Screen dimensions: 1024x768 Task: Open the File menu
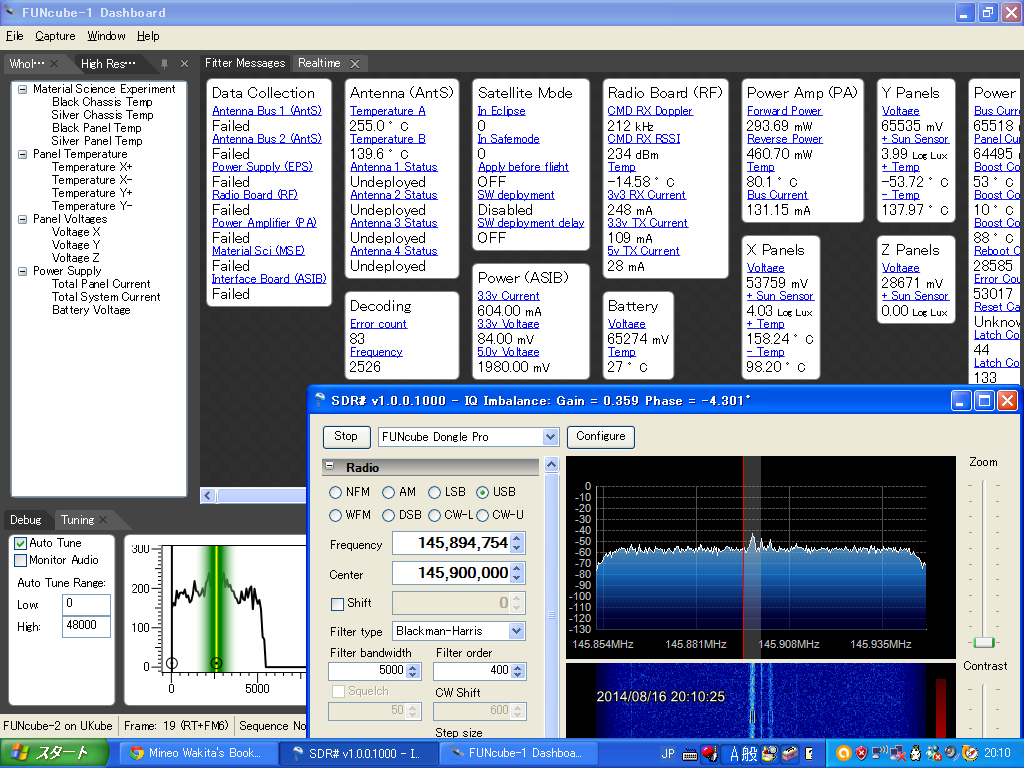click(14, 36)
